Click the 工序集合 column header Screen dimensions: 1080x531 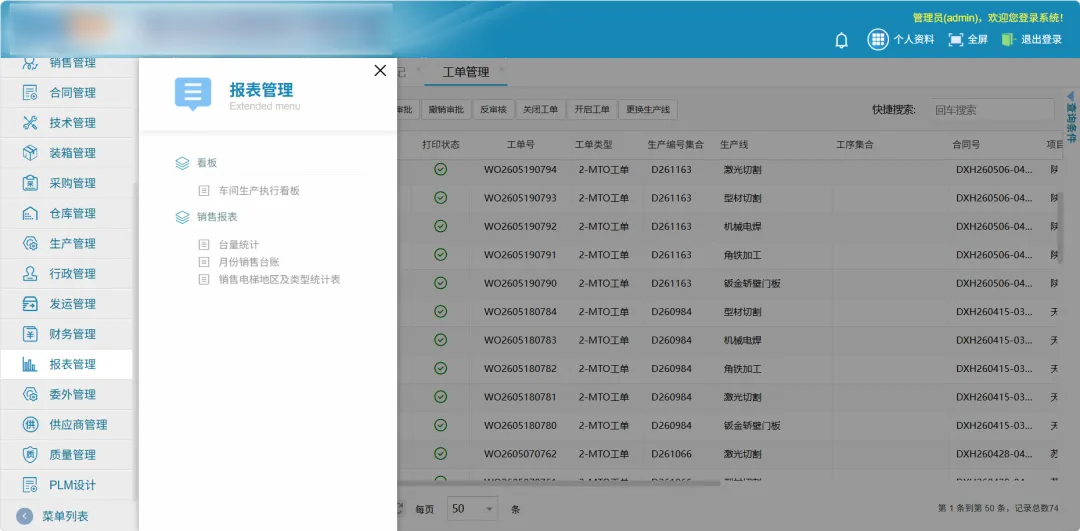855,145
